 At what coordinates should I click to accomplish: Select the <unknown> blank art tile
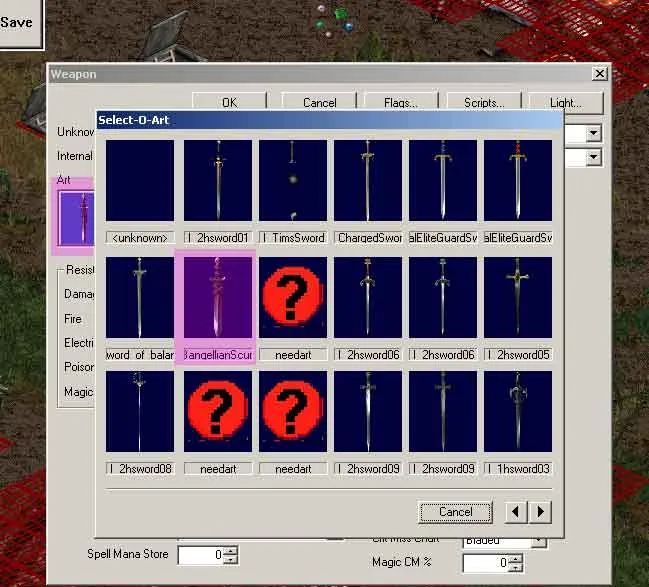140,180
